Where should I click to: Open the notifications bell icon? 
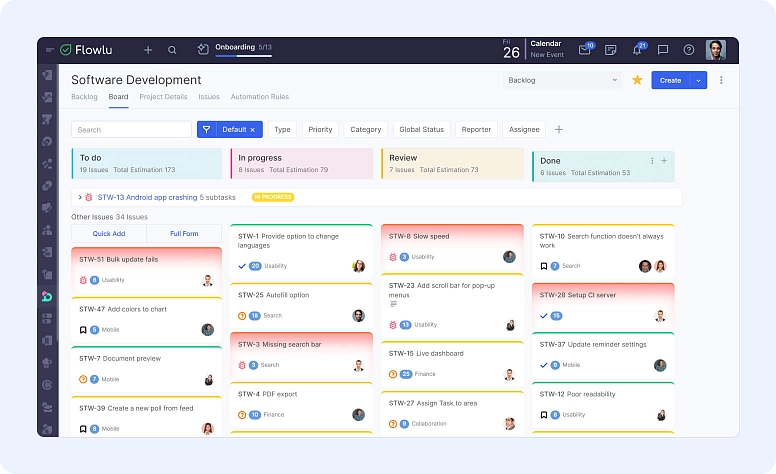tap(637, 50)
